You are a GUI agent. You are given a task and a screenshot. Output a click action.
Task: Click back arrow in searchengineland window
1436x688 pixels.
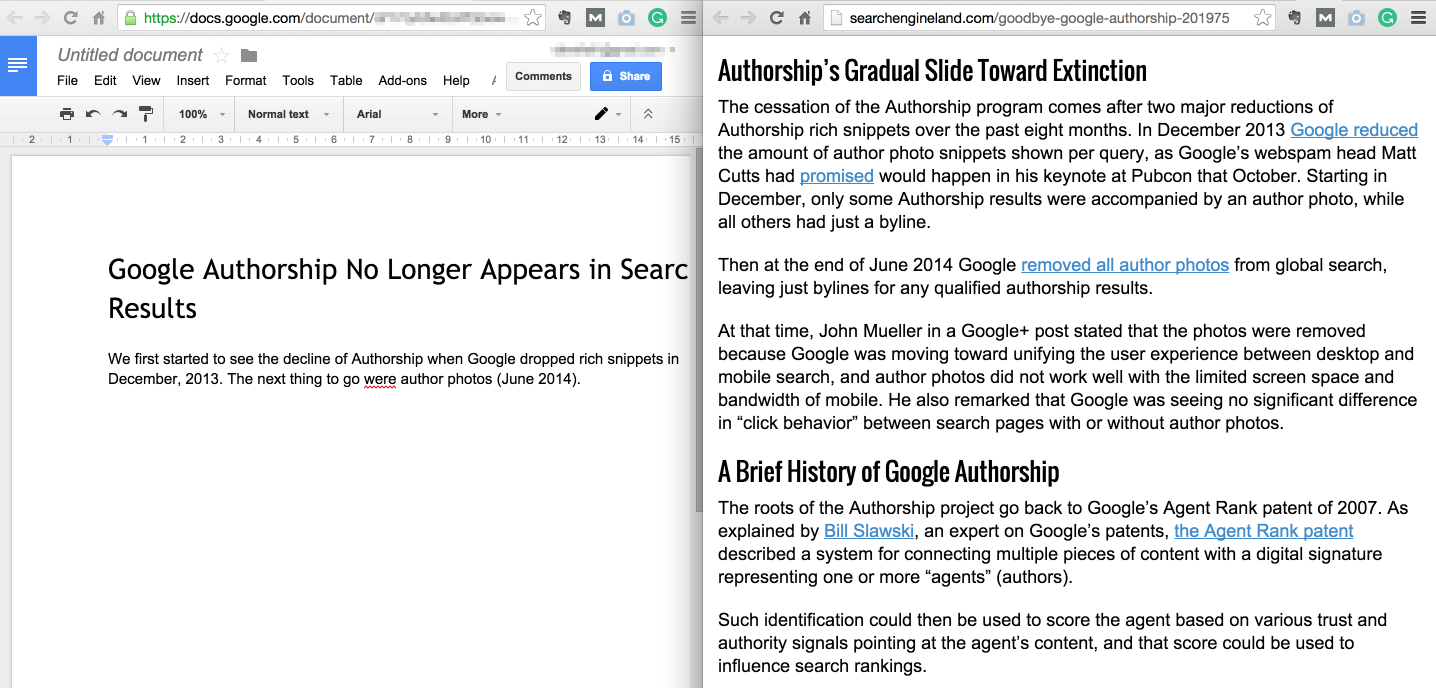(721, 18)
